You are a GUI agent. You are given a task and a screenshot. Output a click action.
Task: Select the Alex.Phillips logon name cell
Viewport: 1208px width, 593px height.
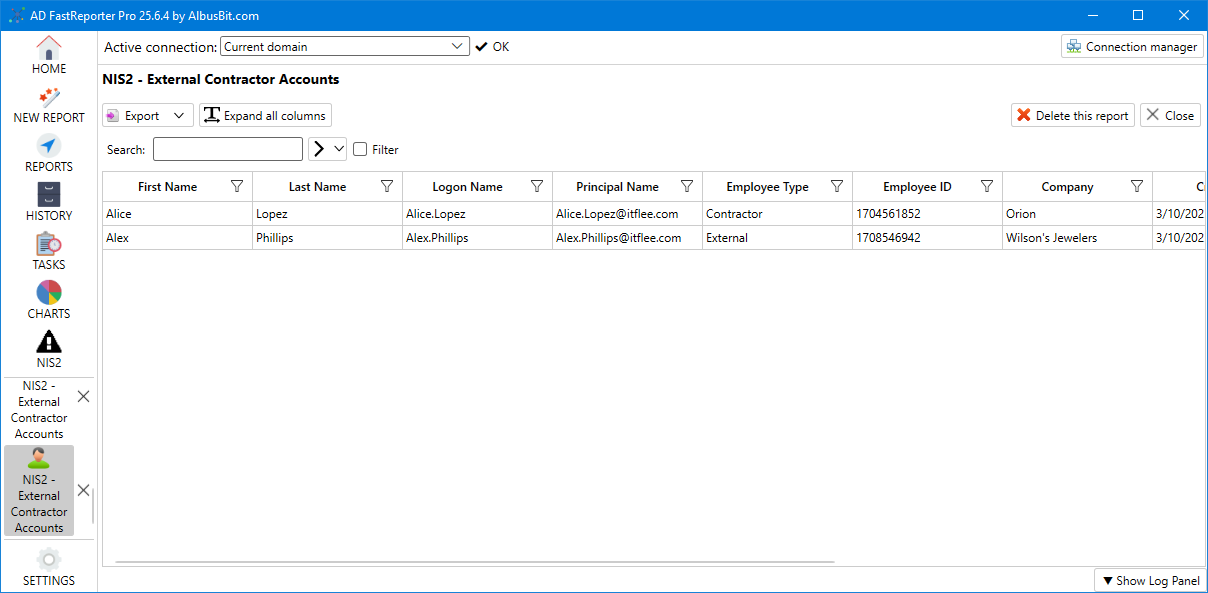[x=477, y=238]
